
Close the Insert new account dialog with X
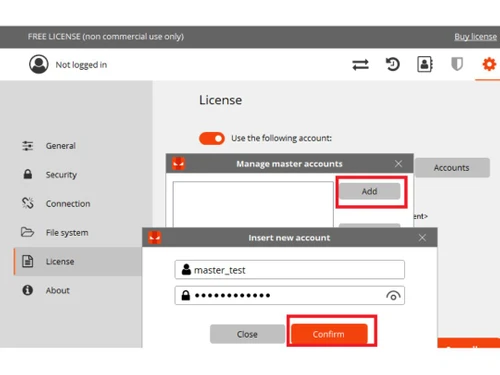click(x=422, y=238)
